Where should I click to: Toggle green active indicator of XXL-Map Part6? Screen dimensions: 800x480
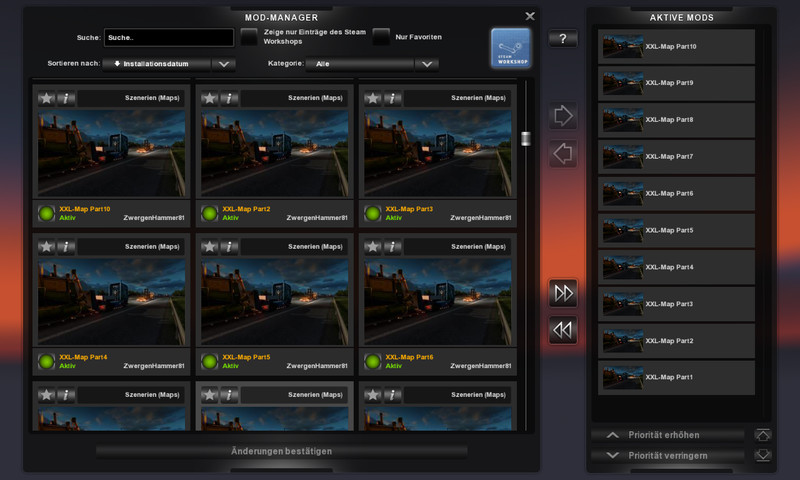click(373, 362)
